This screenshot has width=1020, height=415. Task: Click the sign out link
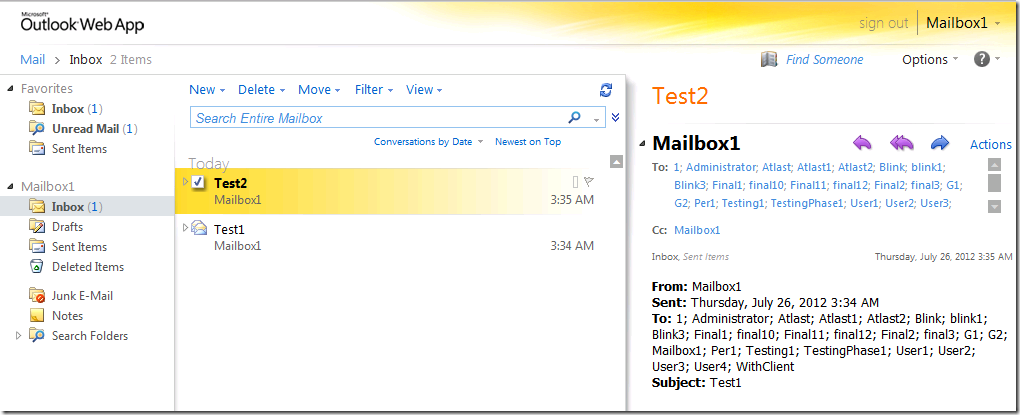click(x=883, y=23)
